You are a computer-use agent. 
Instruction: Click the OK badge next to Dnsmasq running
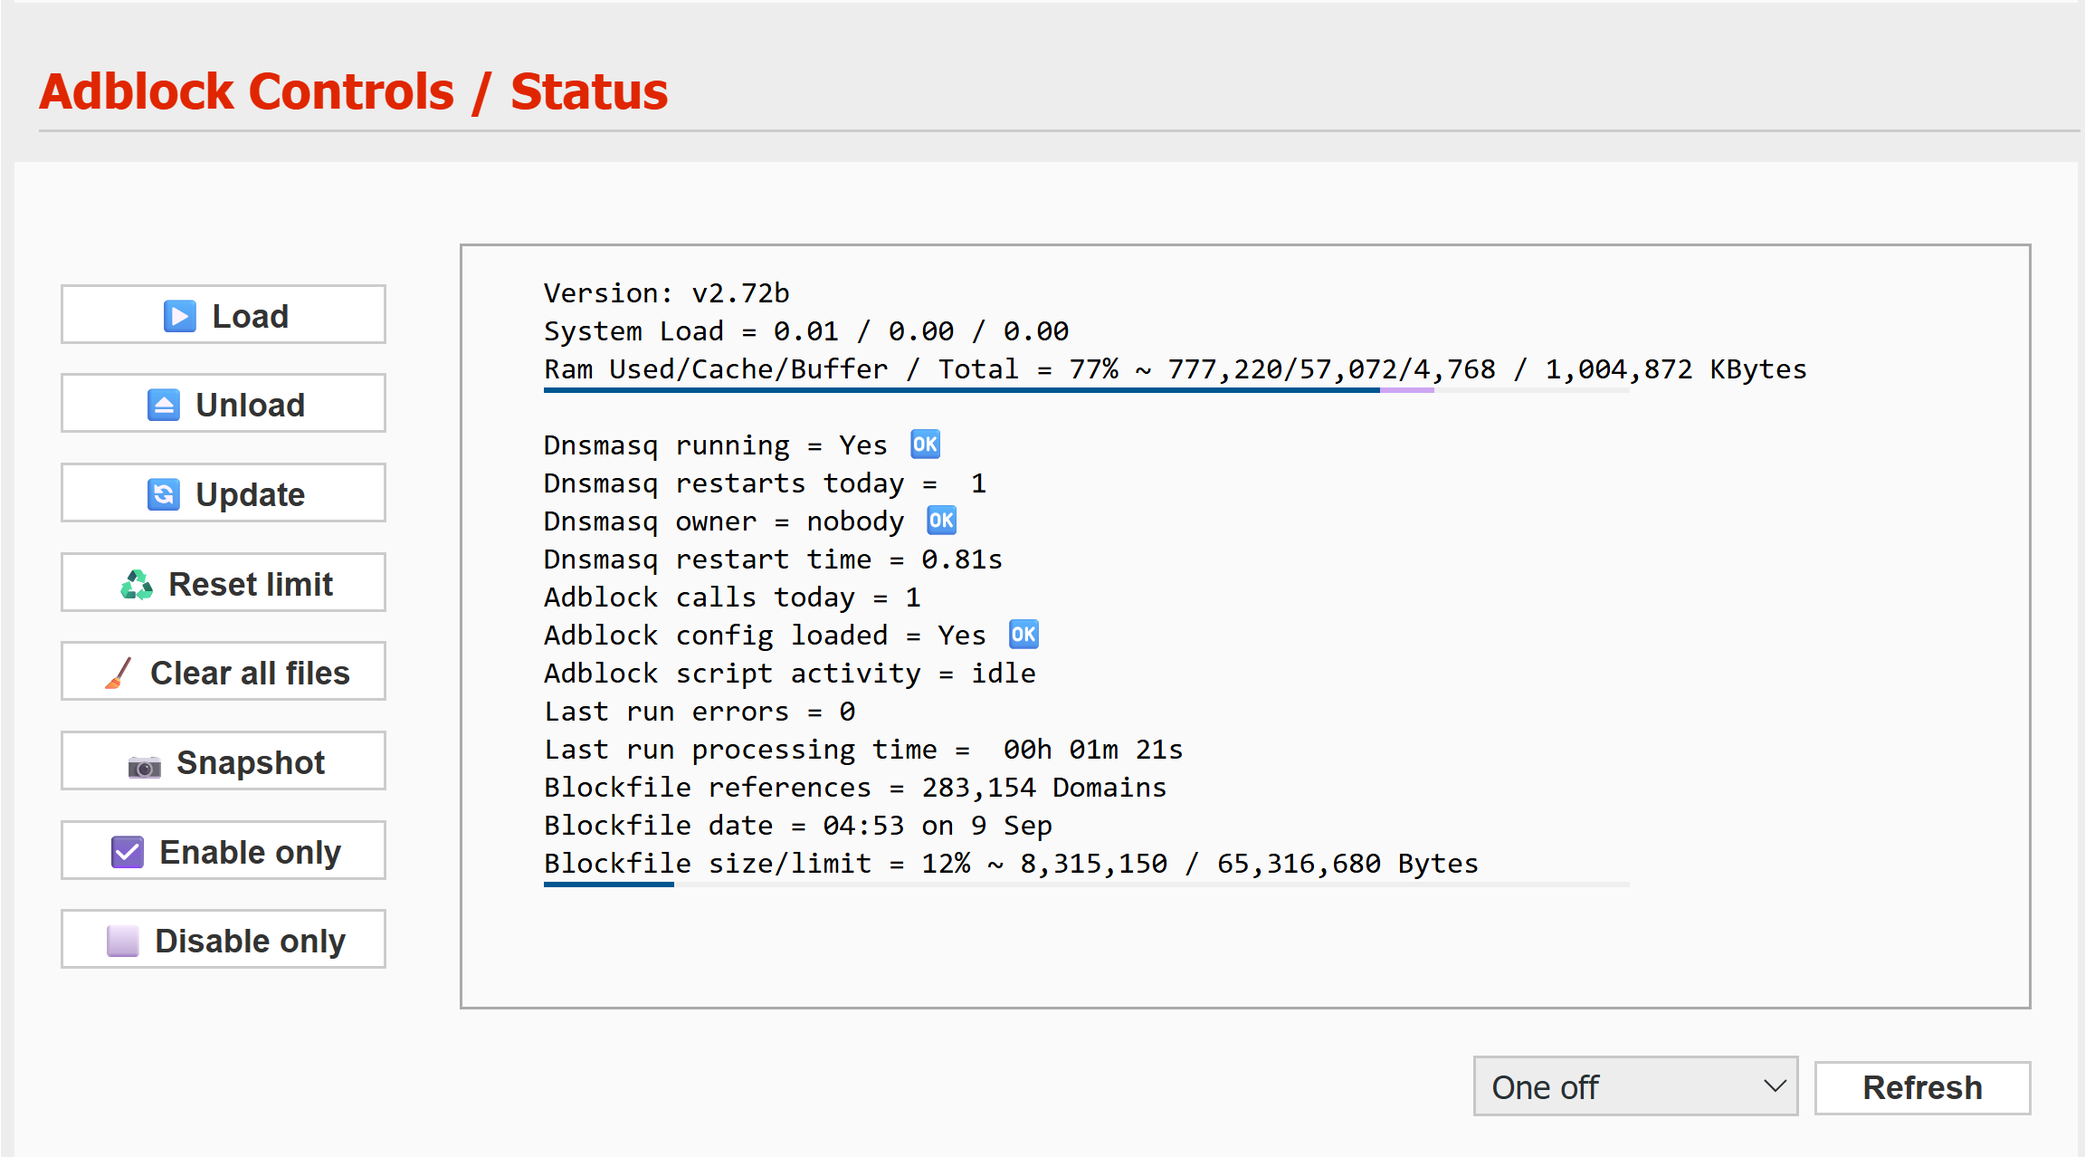(x=925, y=444)
